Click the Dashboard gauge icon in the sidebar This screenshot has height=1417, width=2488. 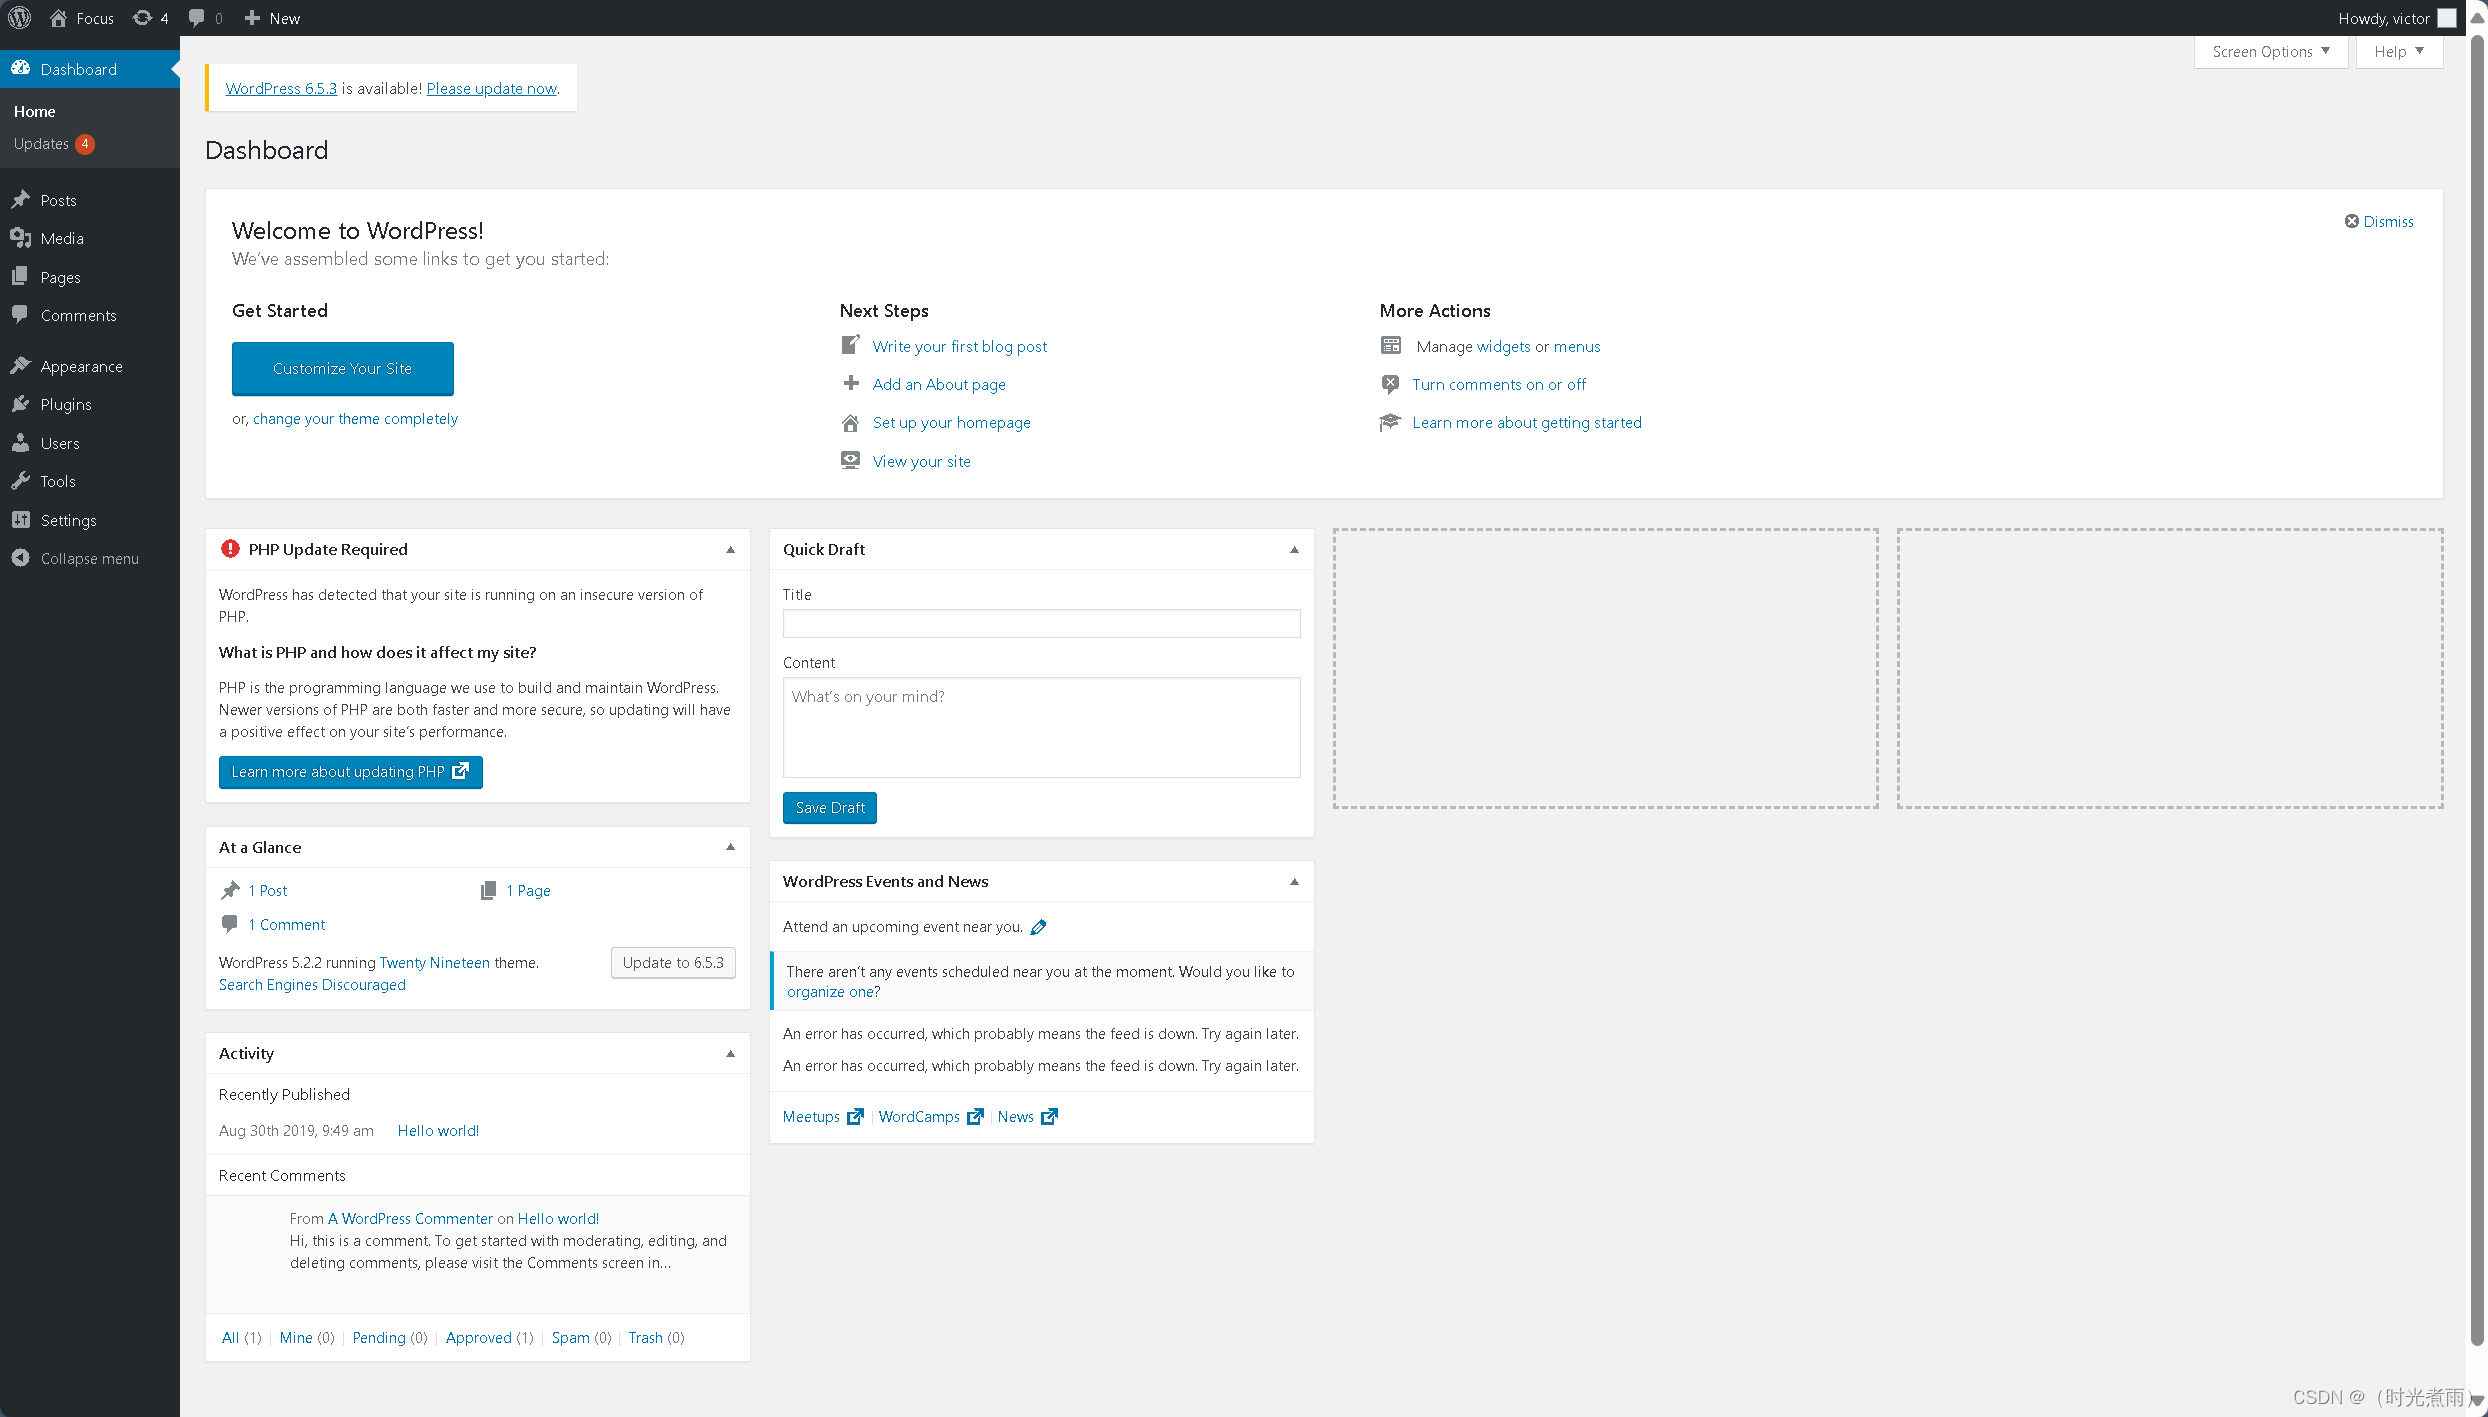coord(20,68)
